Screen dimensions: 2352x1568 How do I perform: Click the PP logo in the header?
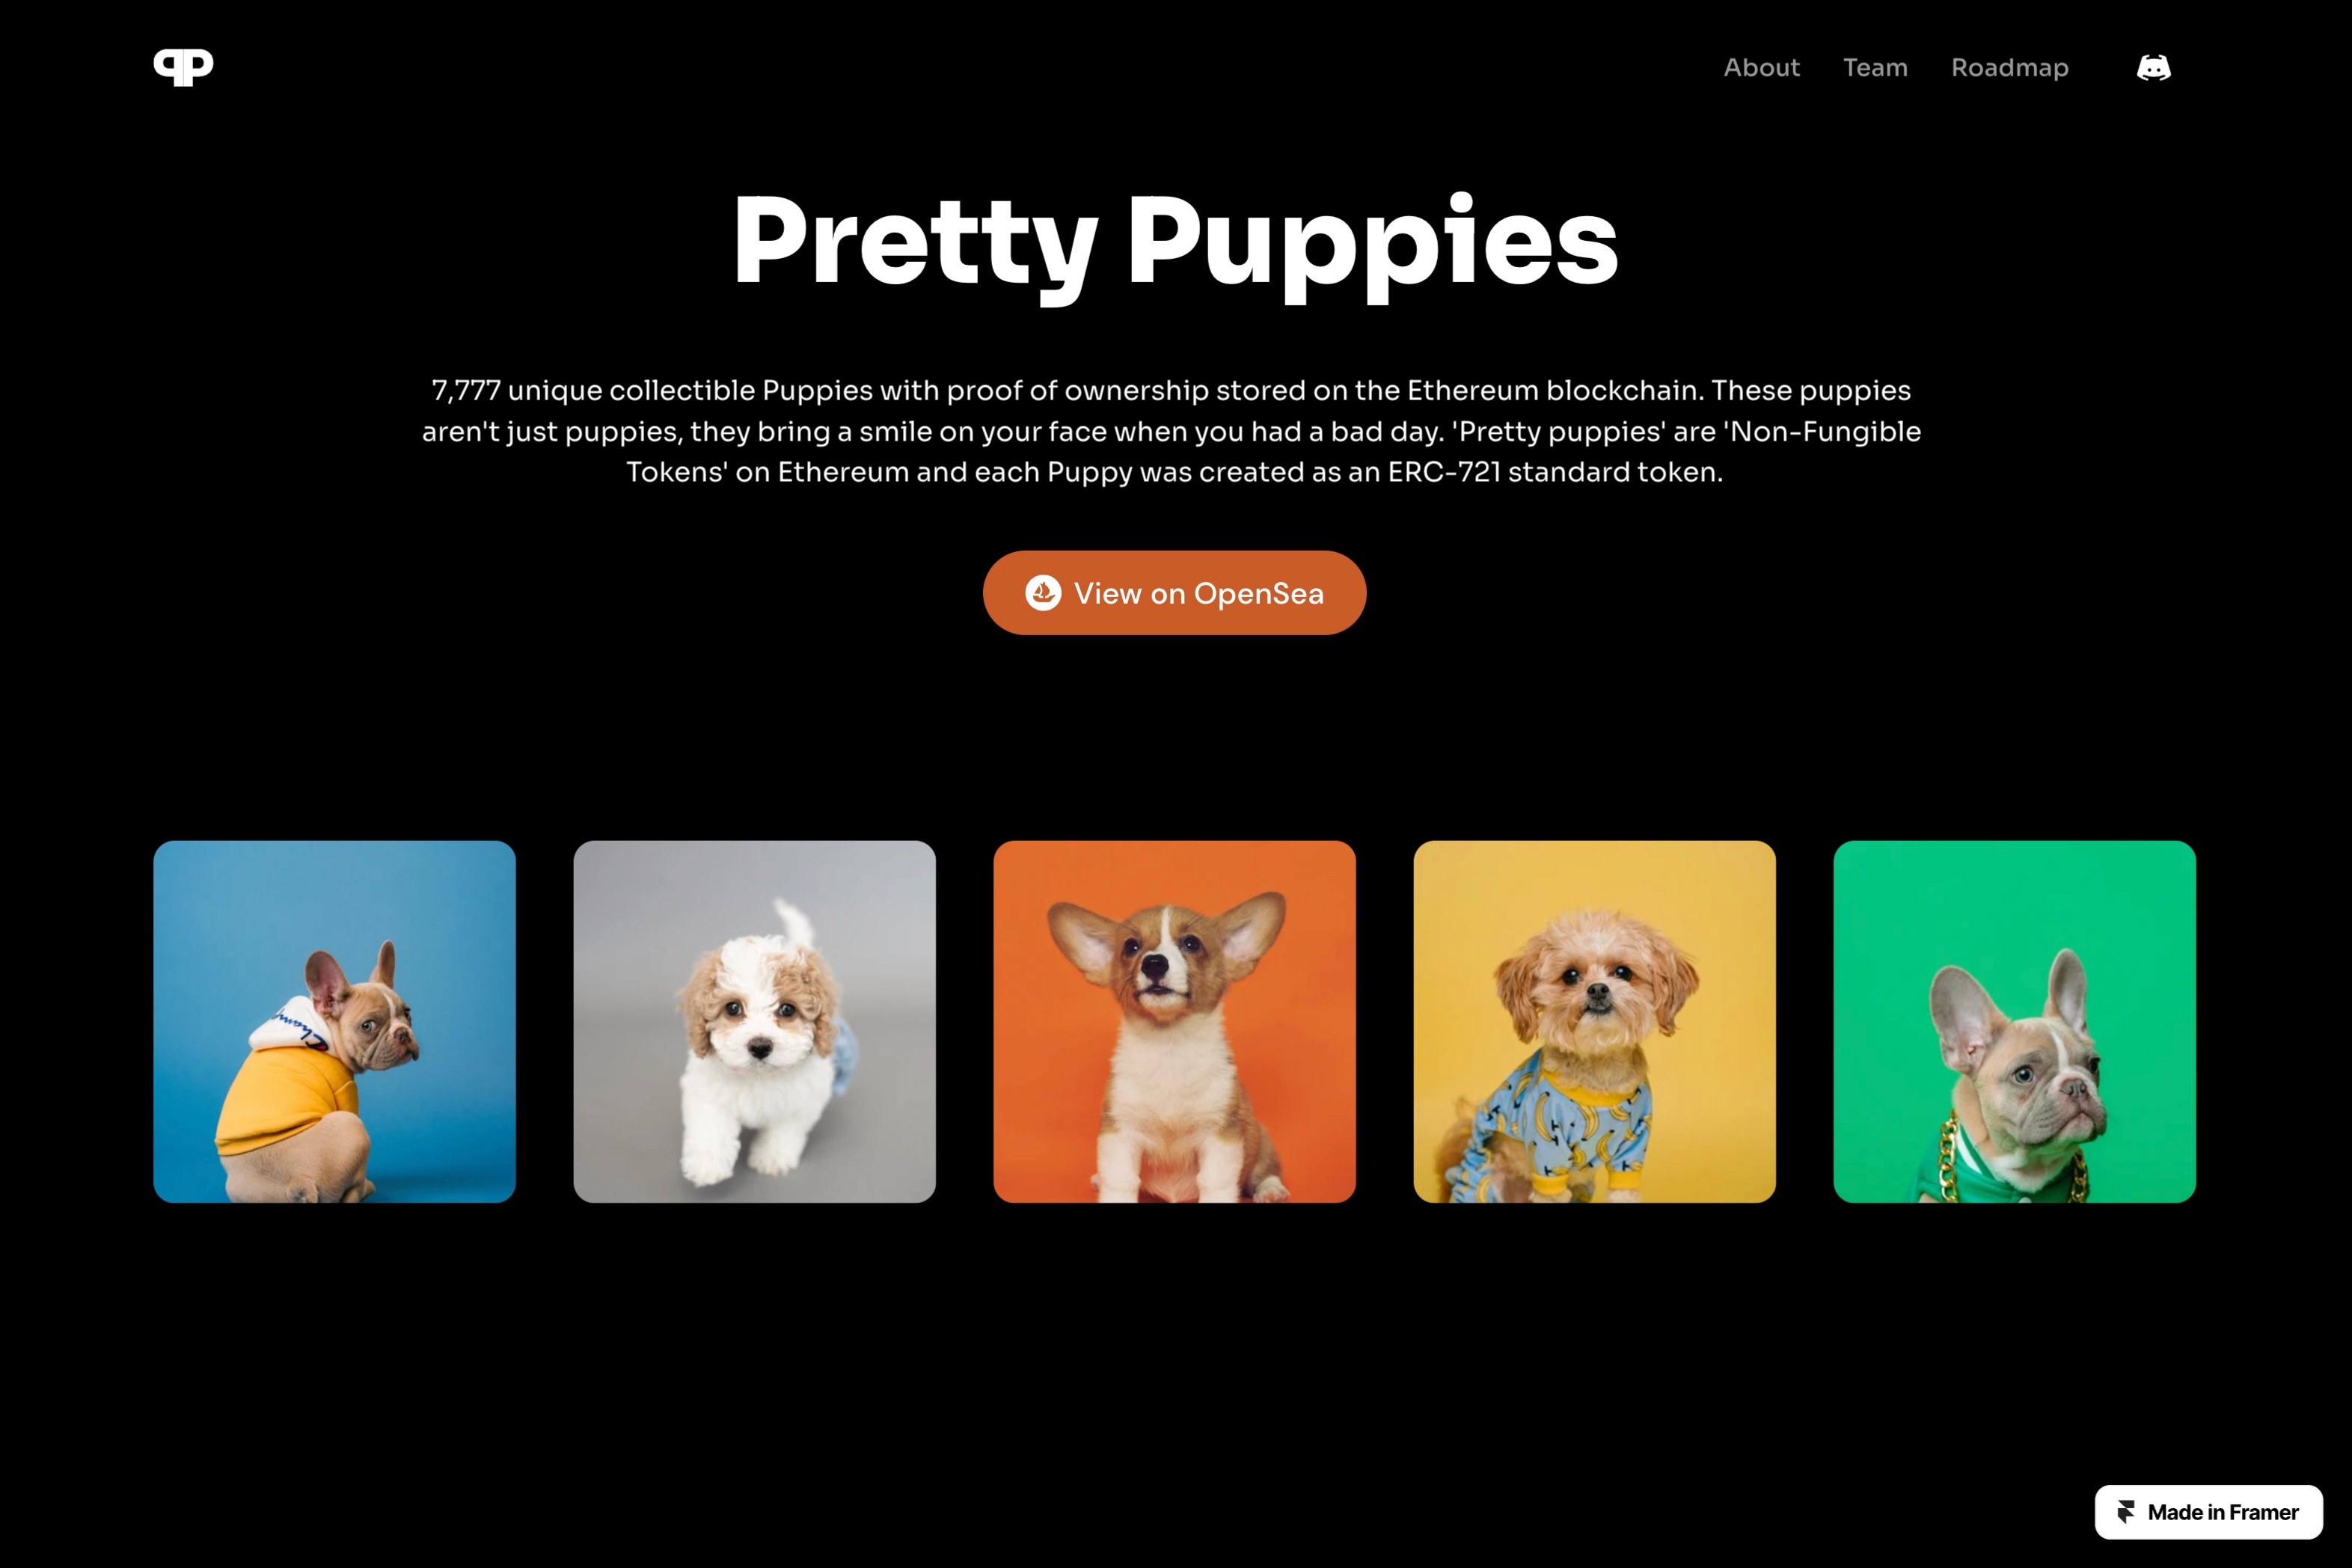point(183,67)
